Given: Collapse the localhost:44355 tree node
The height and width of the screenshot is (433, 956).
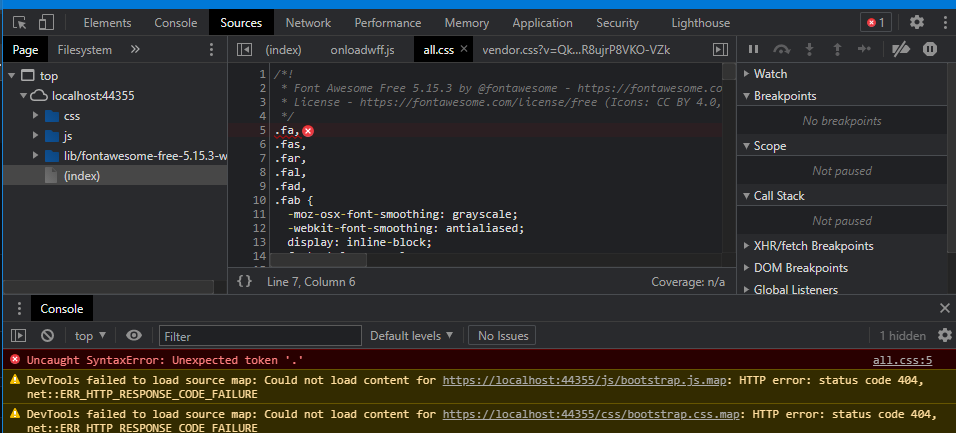Looking at the screenshot, I should coord(23,96).
